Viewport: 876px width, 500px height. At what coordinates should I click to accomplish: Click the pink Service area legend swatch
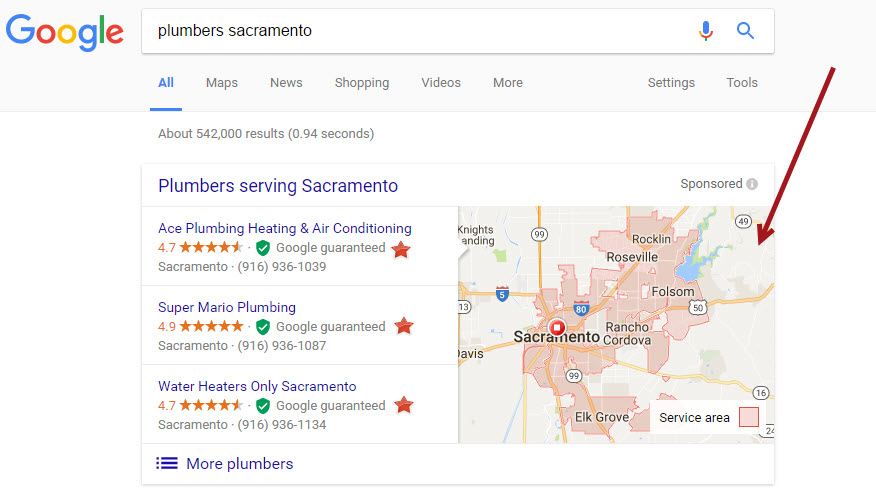coord(748,417)
